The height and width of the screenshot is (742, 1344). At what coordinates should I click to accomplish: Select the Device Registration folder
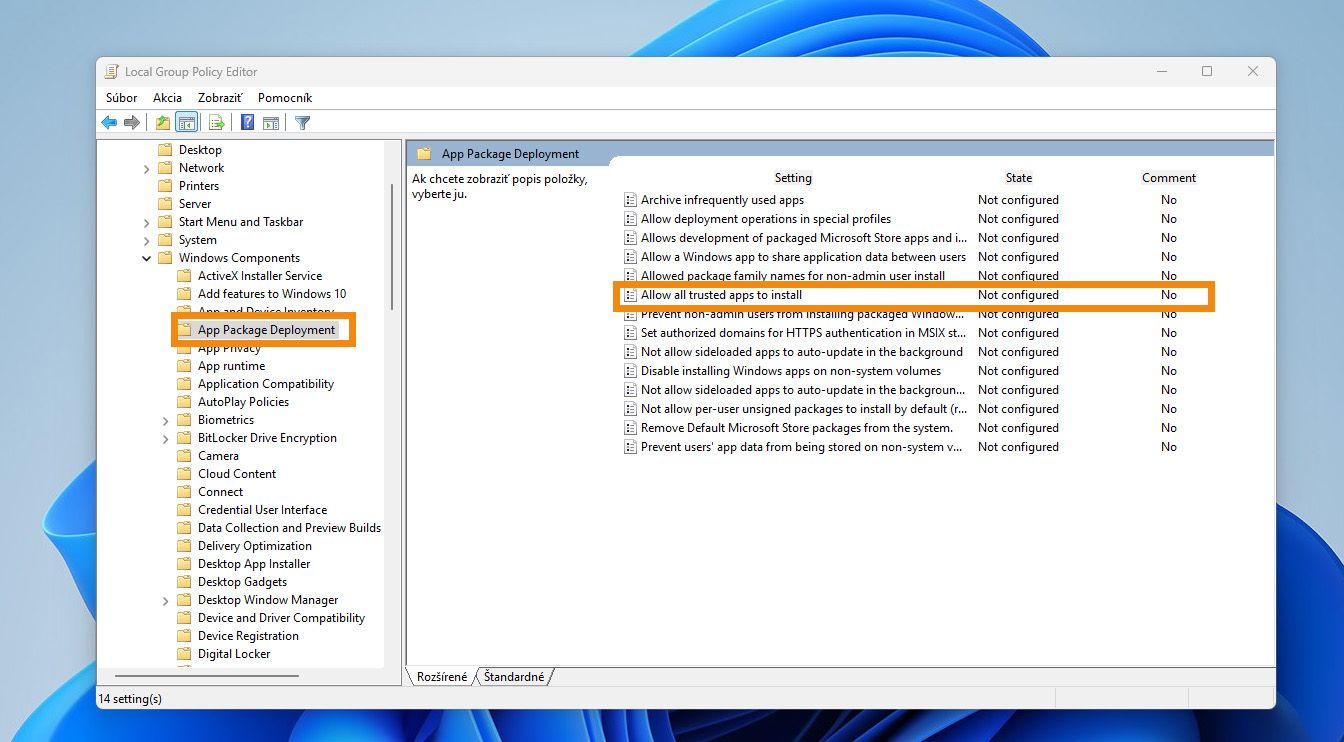click(x=248, y=636)
